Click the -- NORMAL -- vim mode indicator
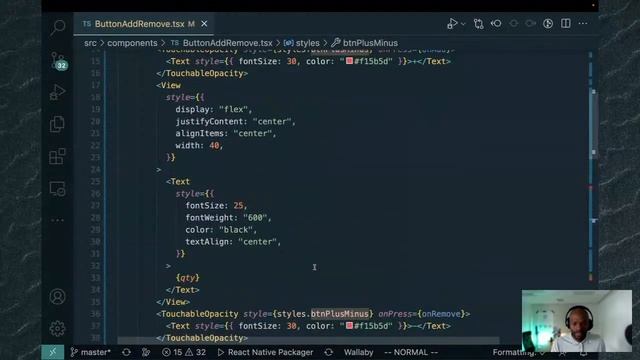Viewport: 640px width, 360px height. 411,352
